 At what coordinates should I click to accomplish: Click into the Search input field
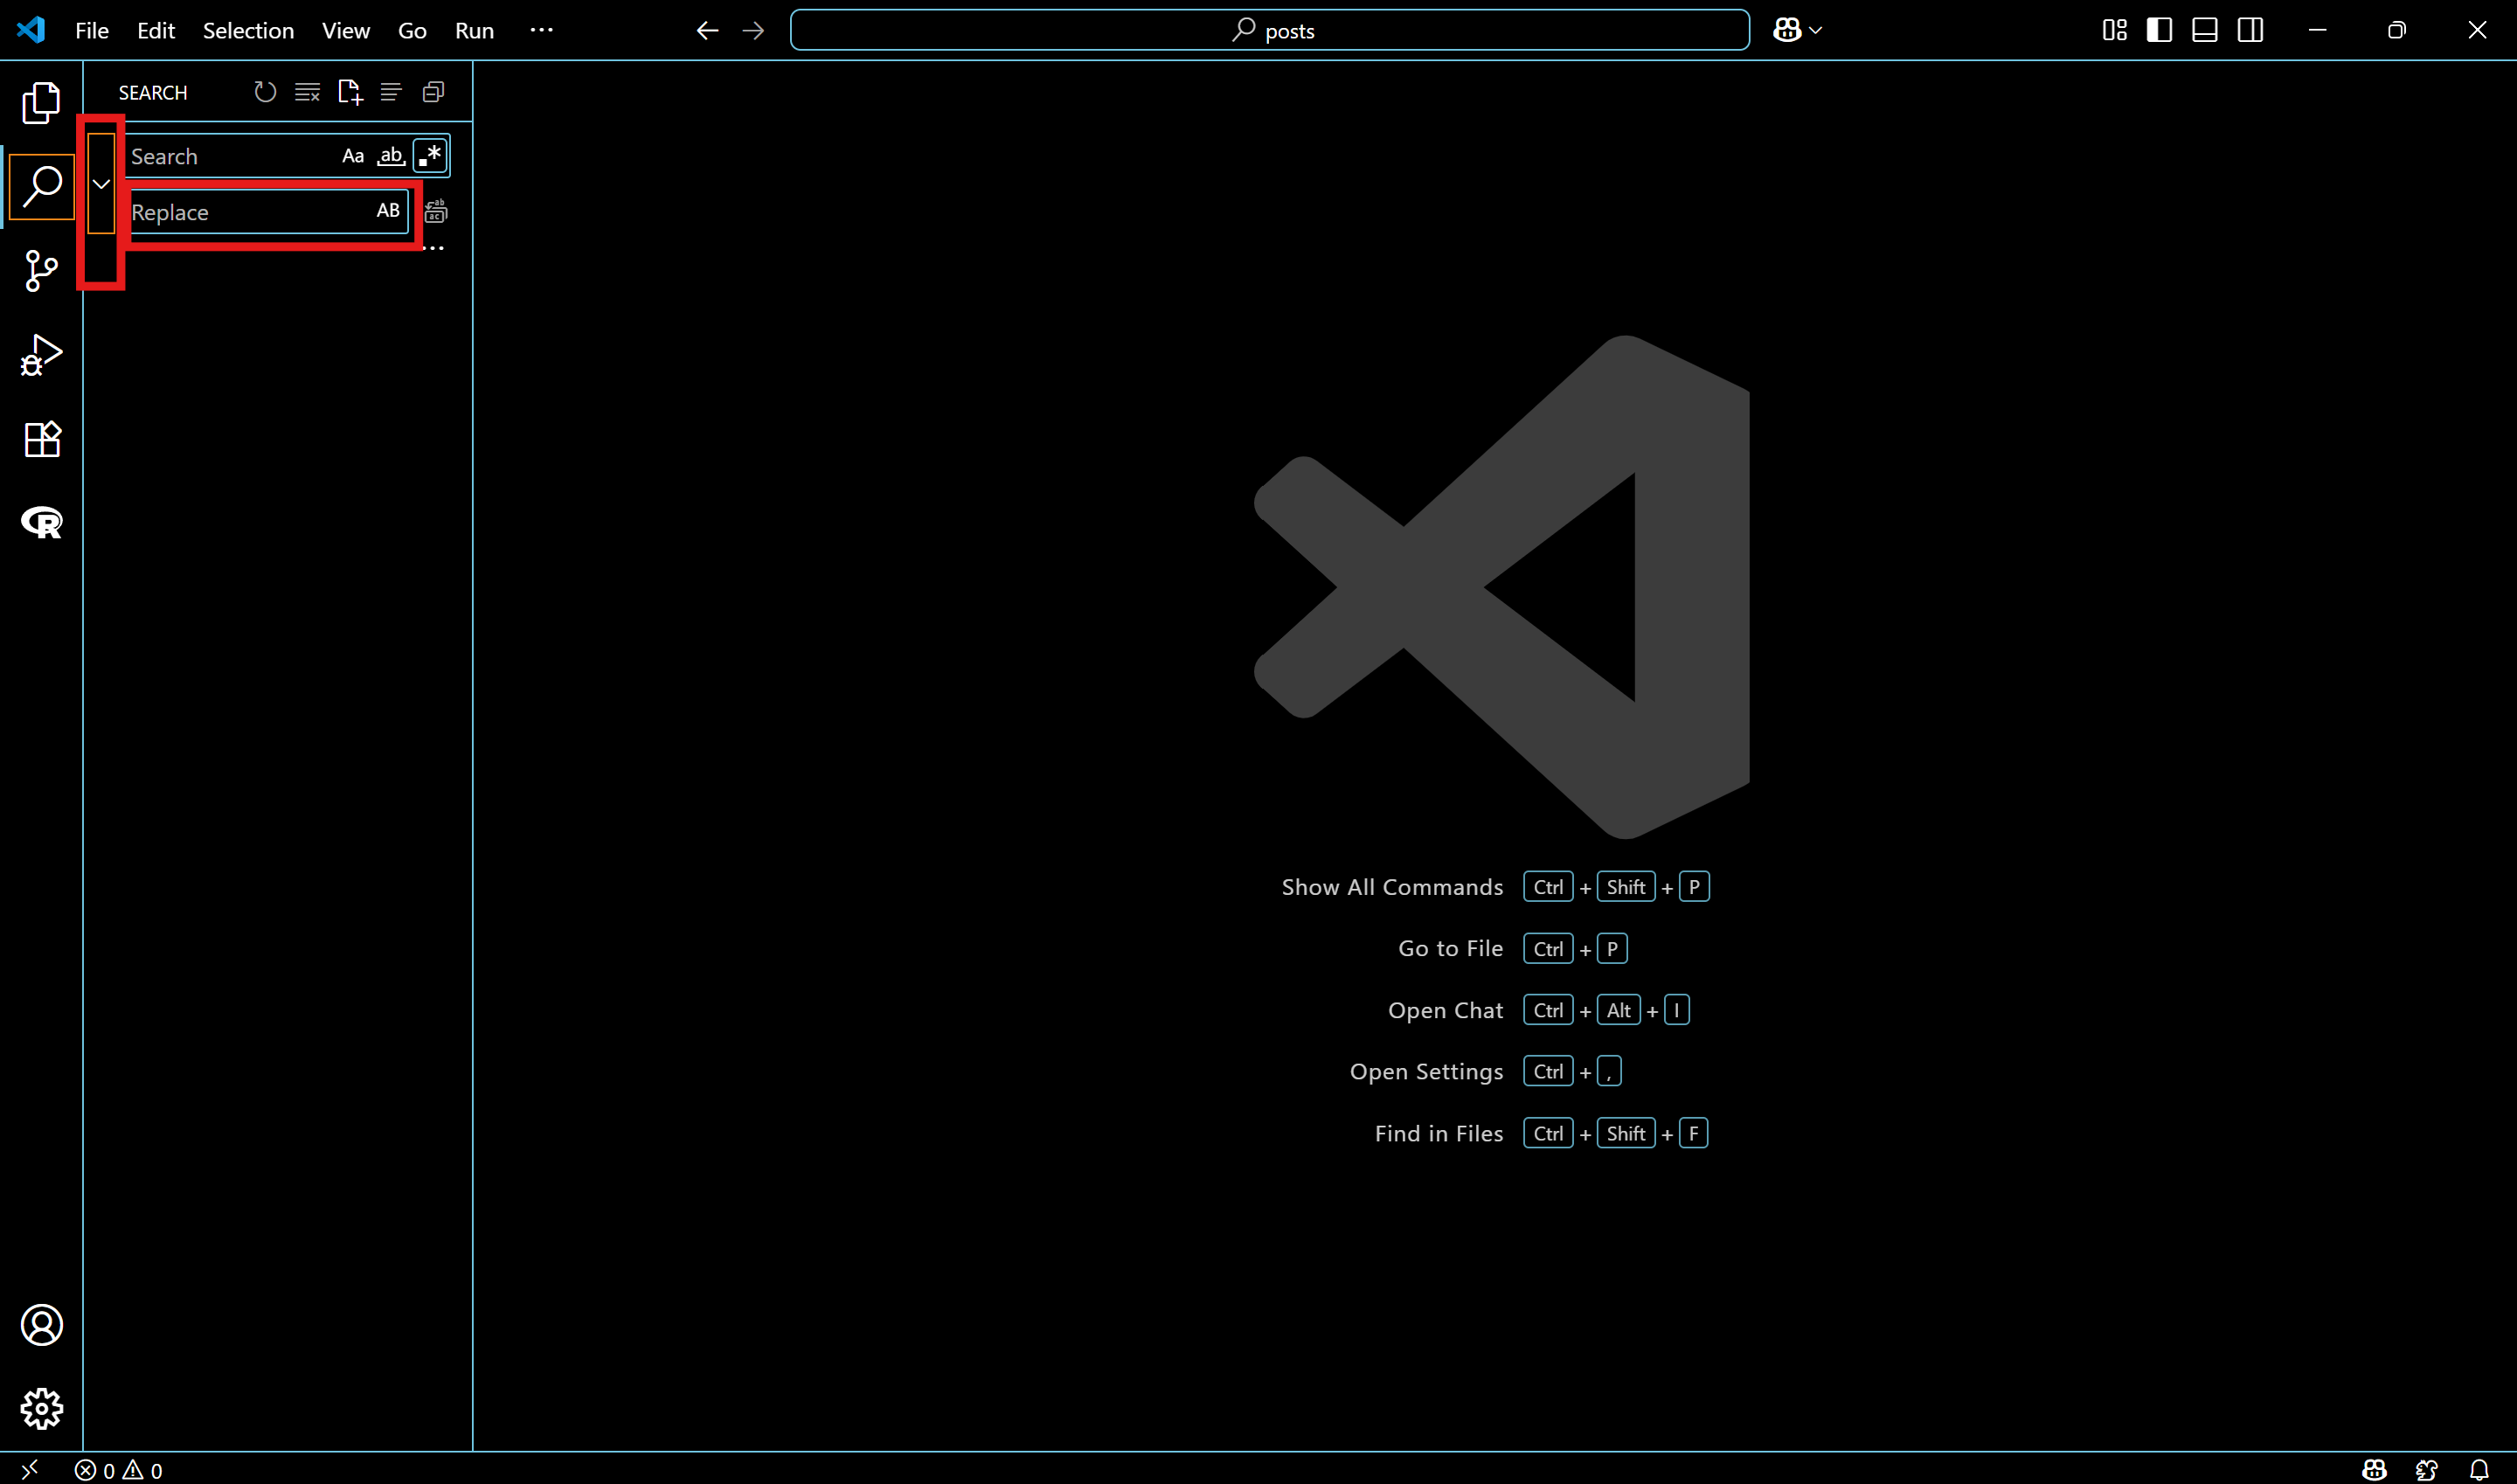coord(230,157)
